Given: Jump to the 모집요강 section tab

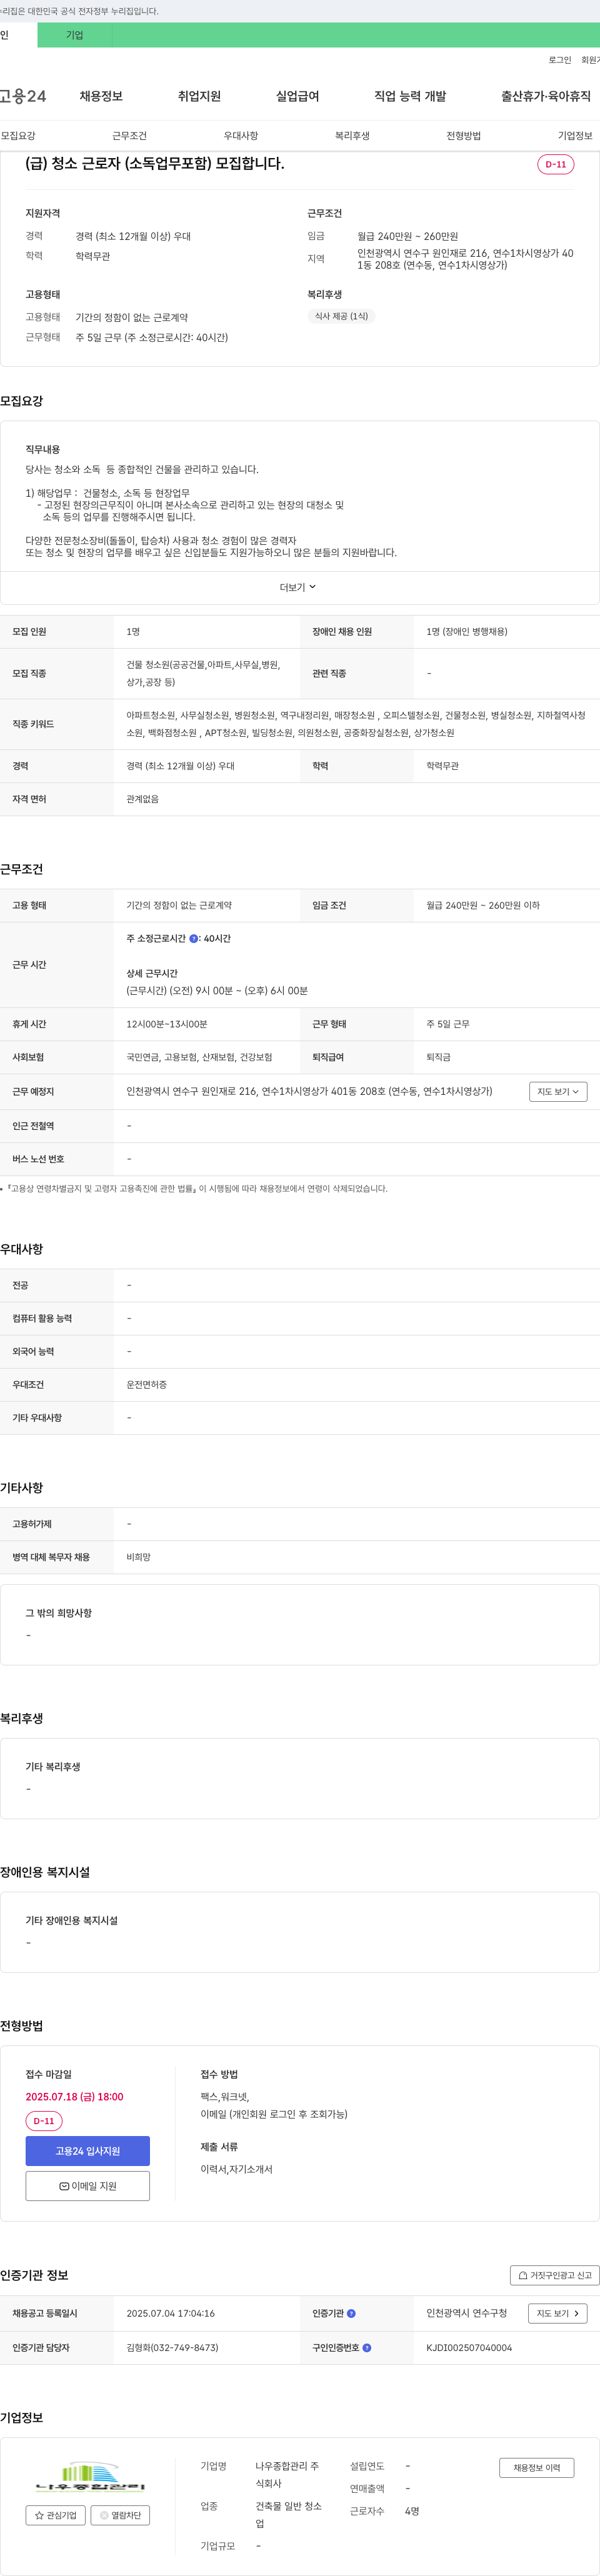Looking at the screenshot, I should coord(18,135).
